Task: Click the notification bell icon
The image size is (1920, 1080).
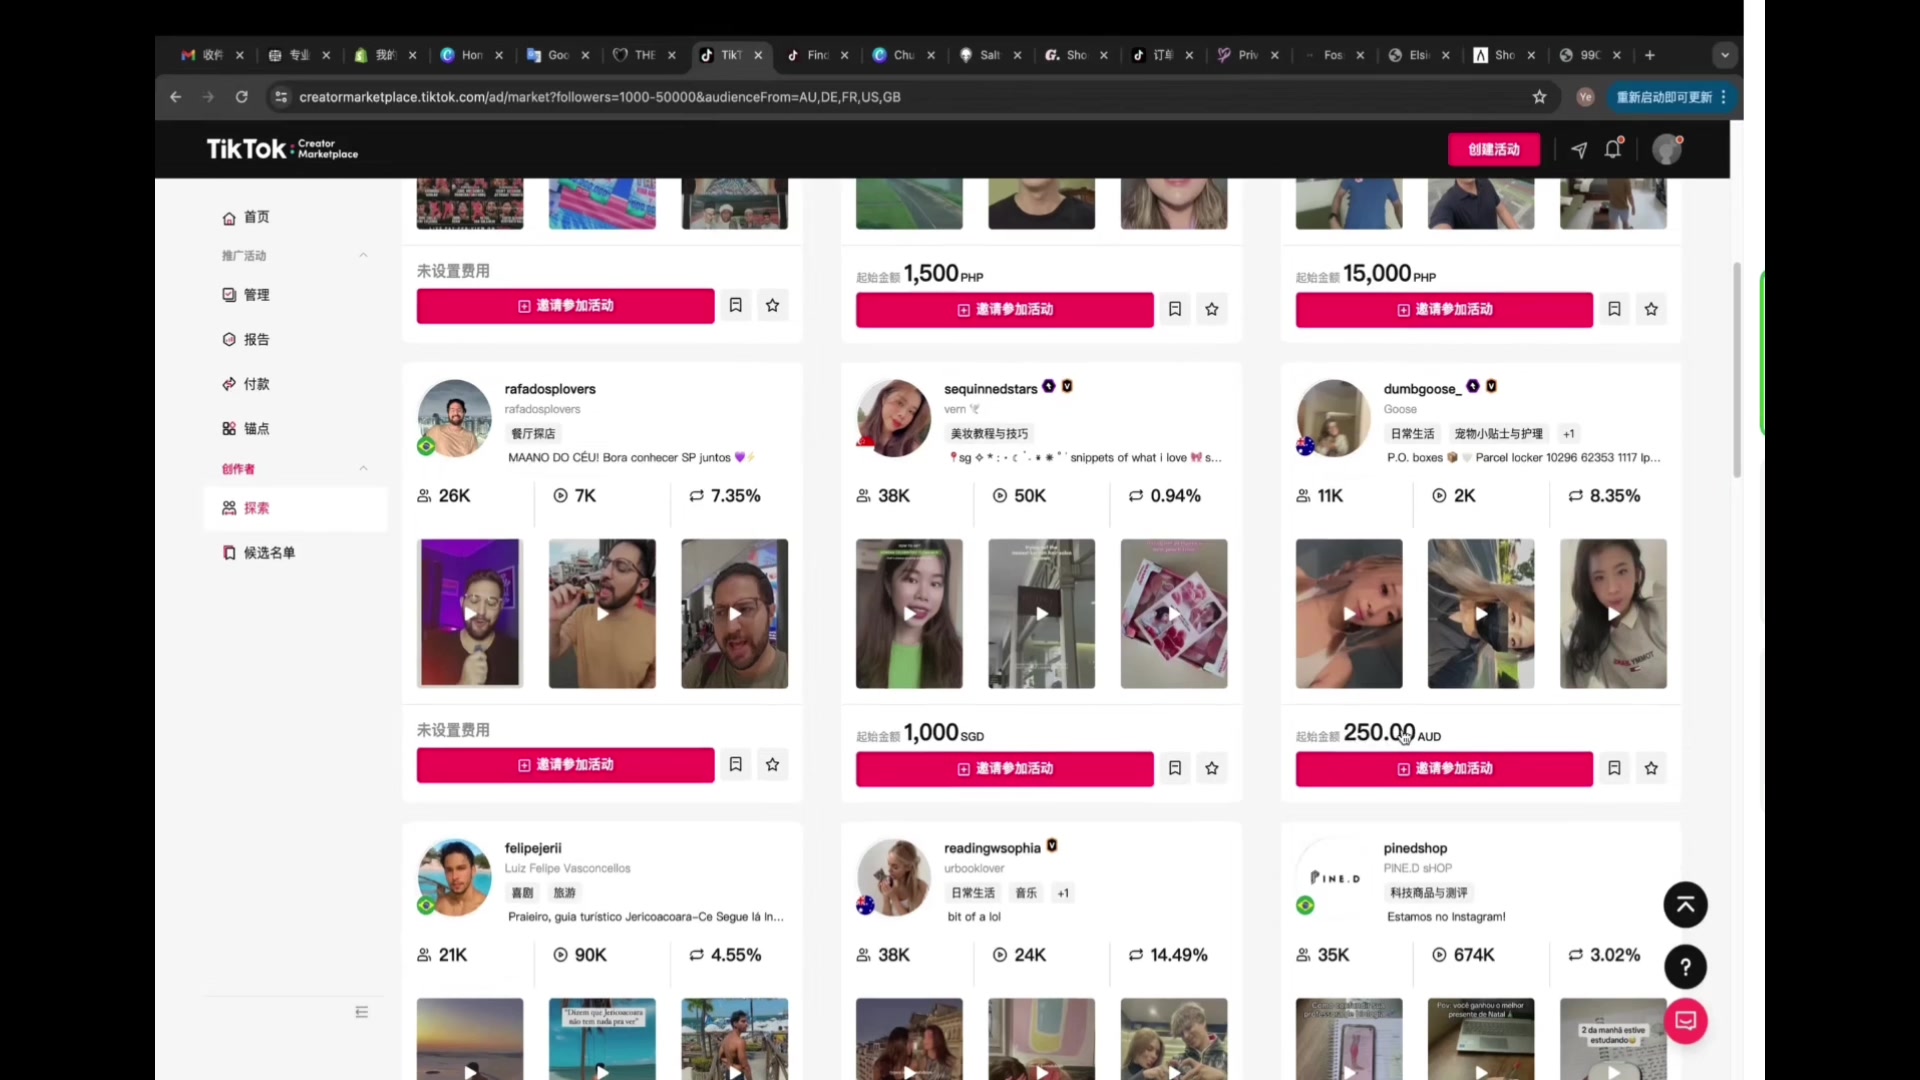Action: point(1612,149)
